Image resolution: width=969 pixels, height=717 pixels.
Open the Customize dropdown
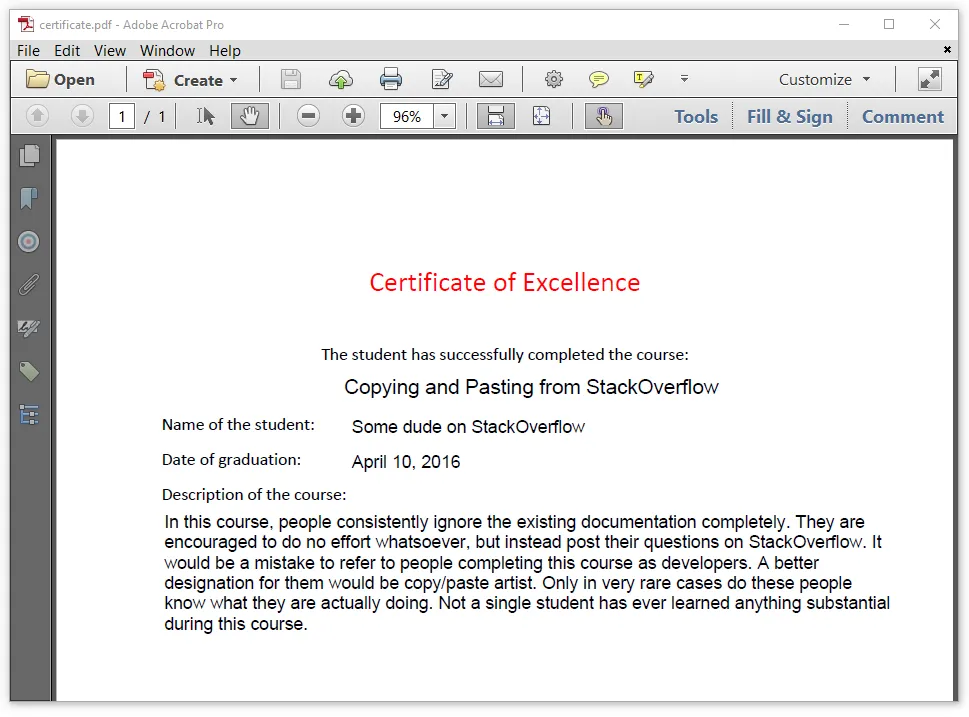pos(824,80)
